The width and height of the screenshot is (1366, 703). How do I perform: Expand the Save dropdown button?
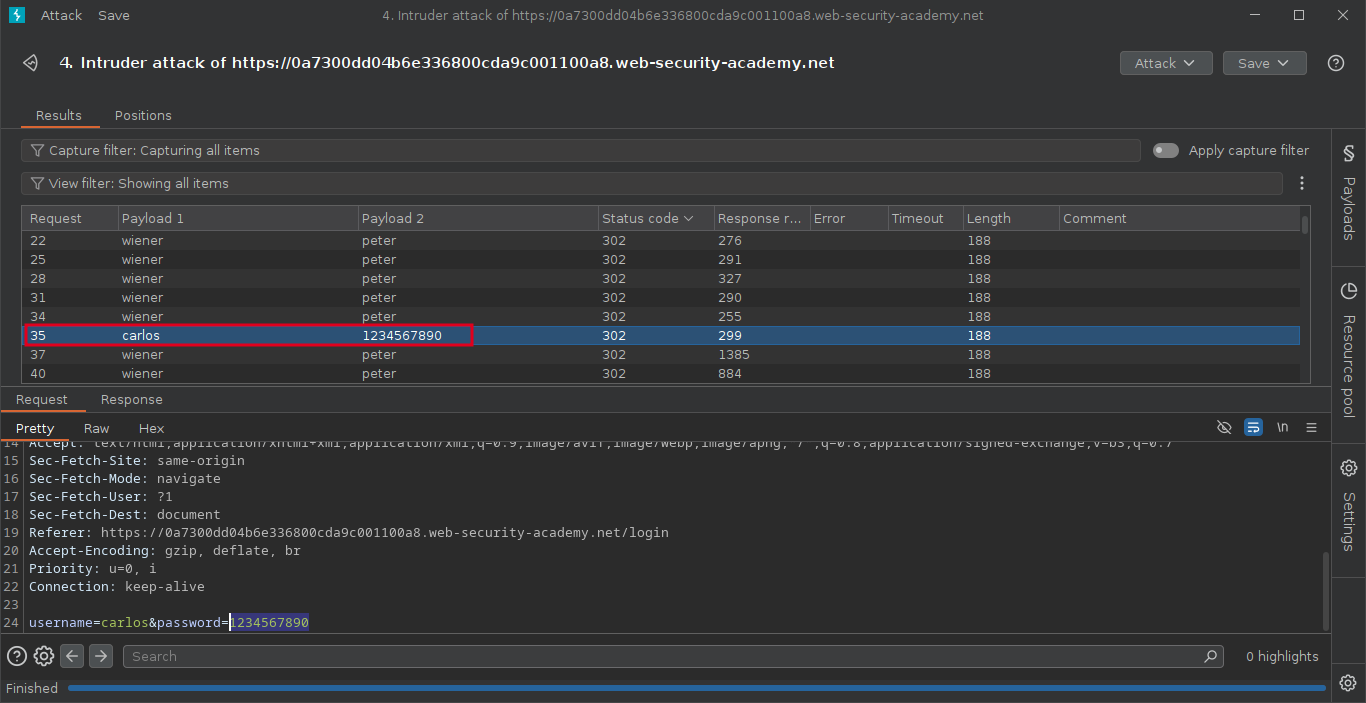click(x=1264, y=63)
